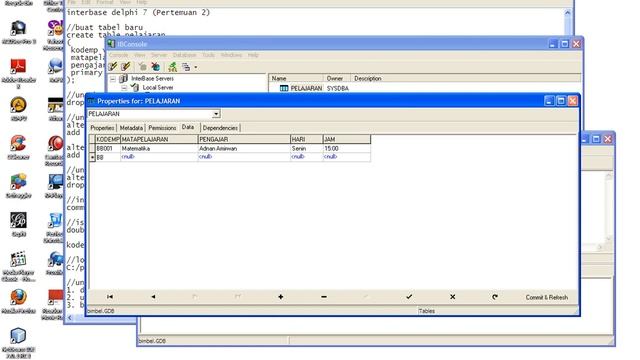Click the null cell under JAM

pos(347,157)
